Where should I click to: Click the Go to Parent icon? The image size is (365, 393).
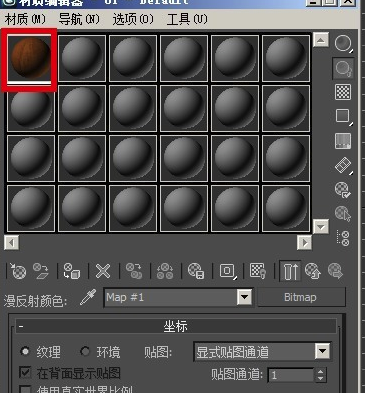tap(313, 271)
